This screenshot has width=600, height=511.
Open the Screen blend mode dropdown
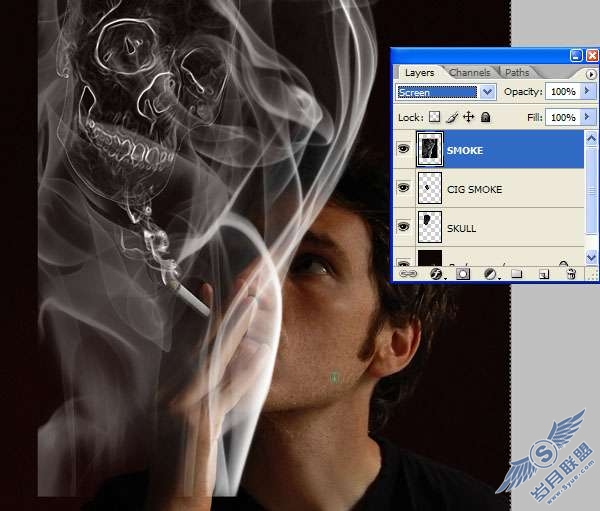tap(446, 92)
